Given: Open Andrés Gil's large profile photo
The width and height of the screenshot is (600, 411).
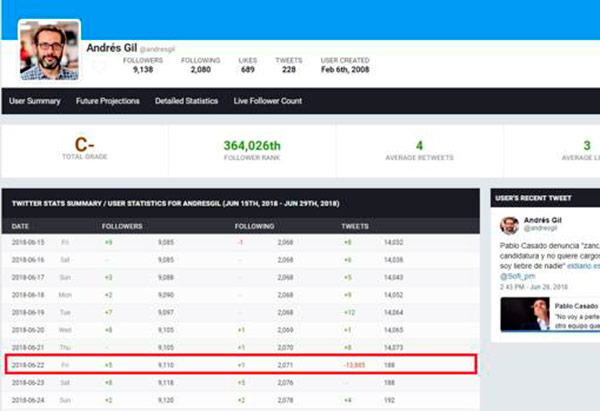Looking at the screenshot, I should [49, 50].
